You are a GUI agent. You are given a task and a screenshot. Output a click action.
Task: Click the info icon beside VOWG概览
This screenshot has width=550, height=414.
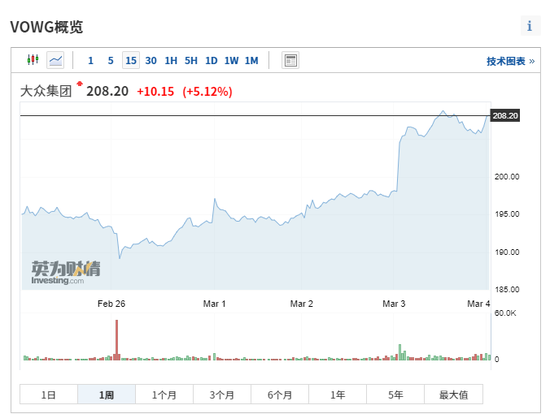(530, 26)
